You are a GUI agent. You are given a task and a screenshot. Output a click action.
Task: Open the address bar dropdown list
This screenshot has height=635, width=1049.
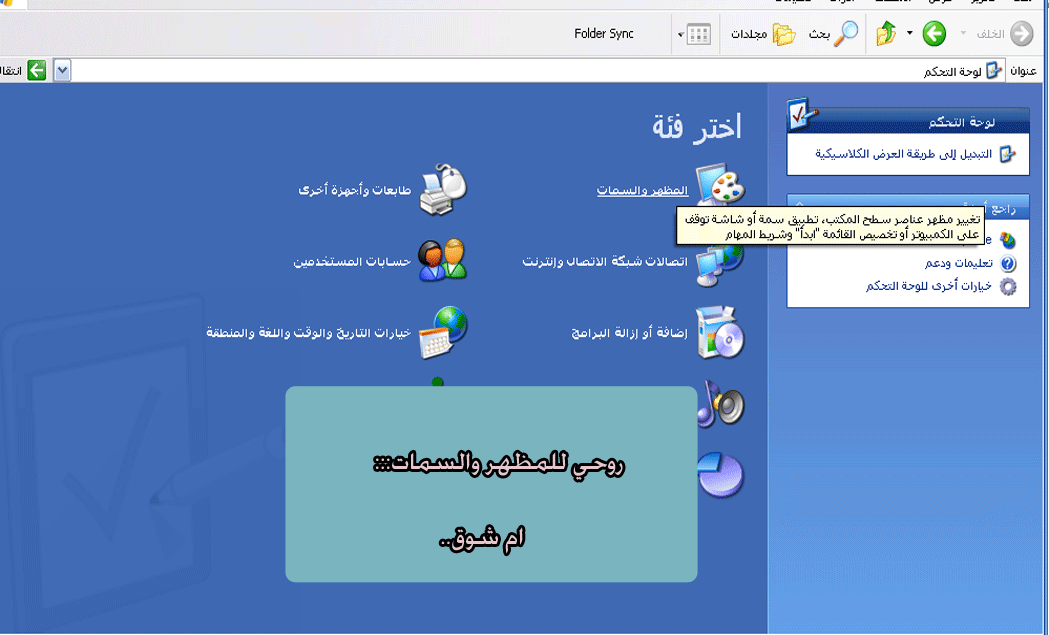(62, 70)
